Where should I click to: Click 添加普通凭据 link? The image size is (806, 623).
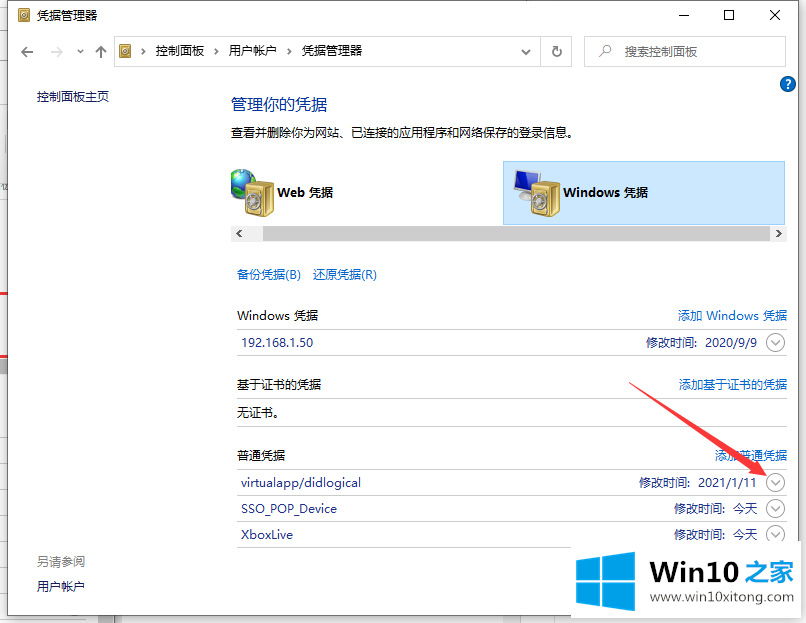750,455
